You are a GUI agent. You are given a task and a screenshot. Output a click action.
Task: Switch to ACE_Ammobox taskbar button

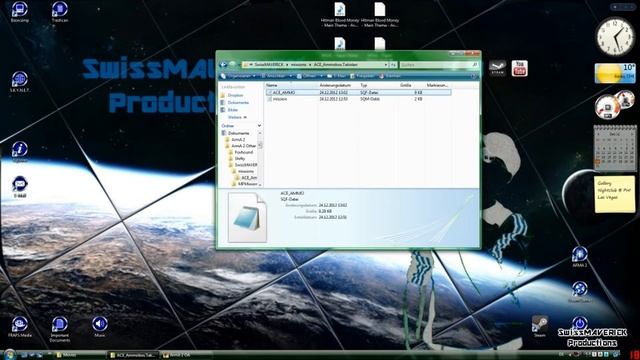point(133,355)
